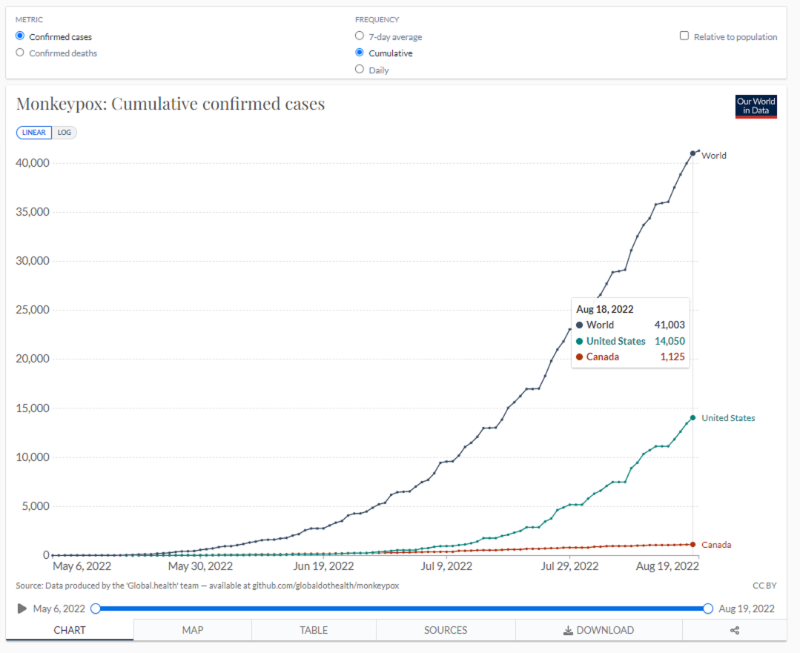Viewport: 800px width, 653px height.
Task: Play the timeline animation
Action: click(x=21, y=609)
